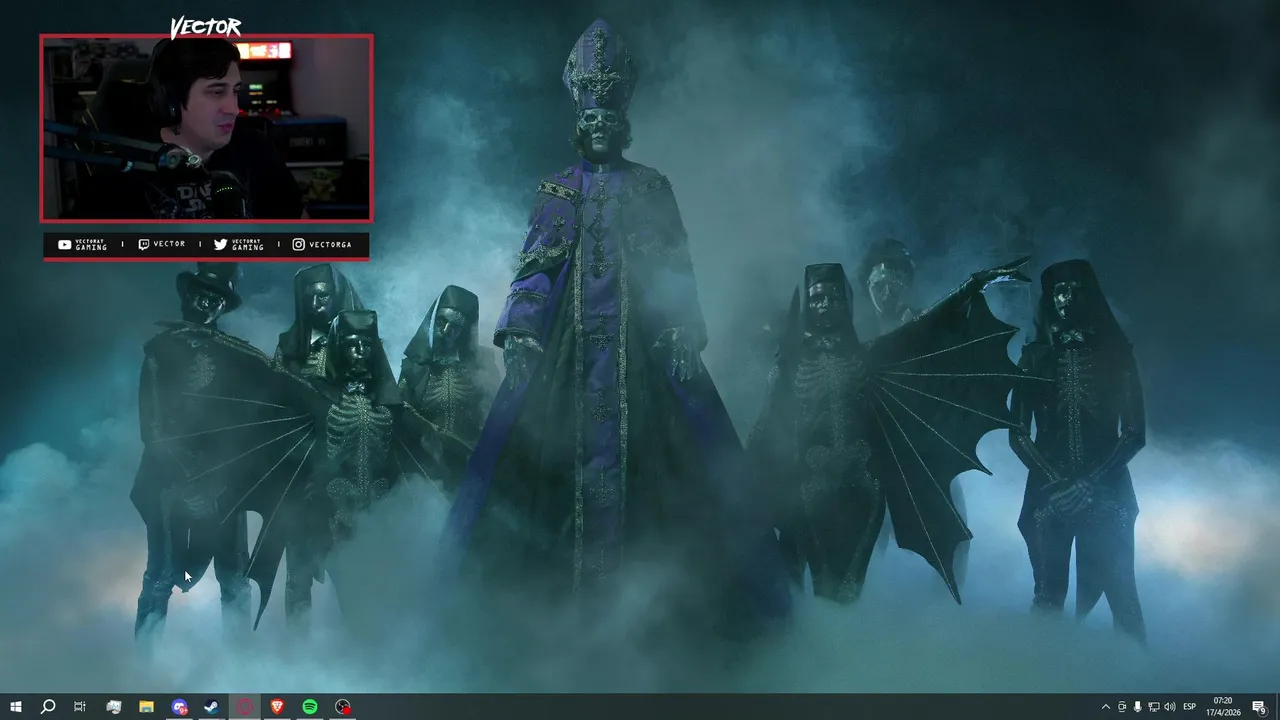Launch Brave browser from the taskbar
The image size is (1280, 720).
(x=277, y=707)
